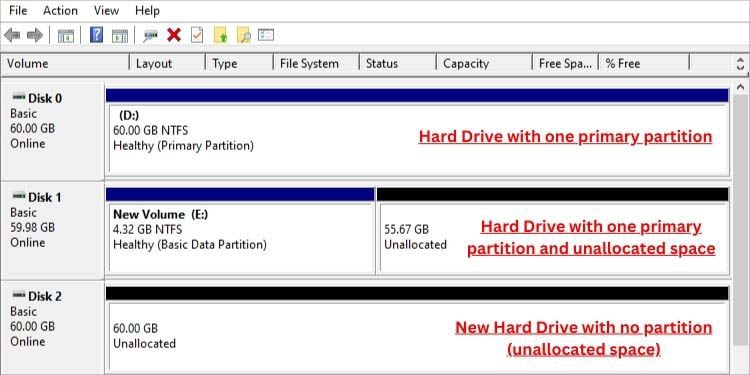Click the settings list icon in toolbar
The width and height of the screenshot is (750, 375).
266,35
